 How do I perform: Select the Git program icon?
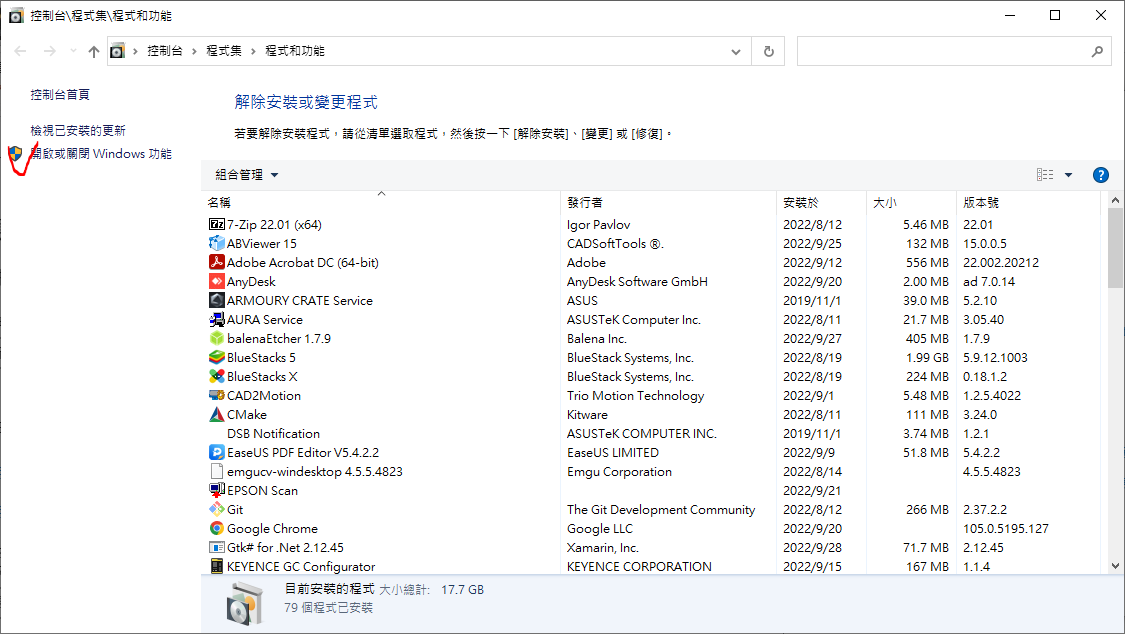click(217, 509)
